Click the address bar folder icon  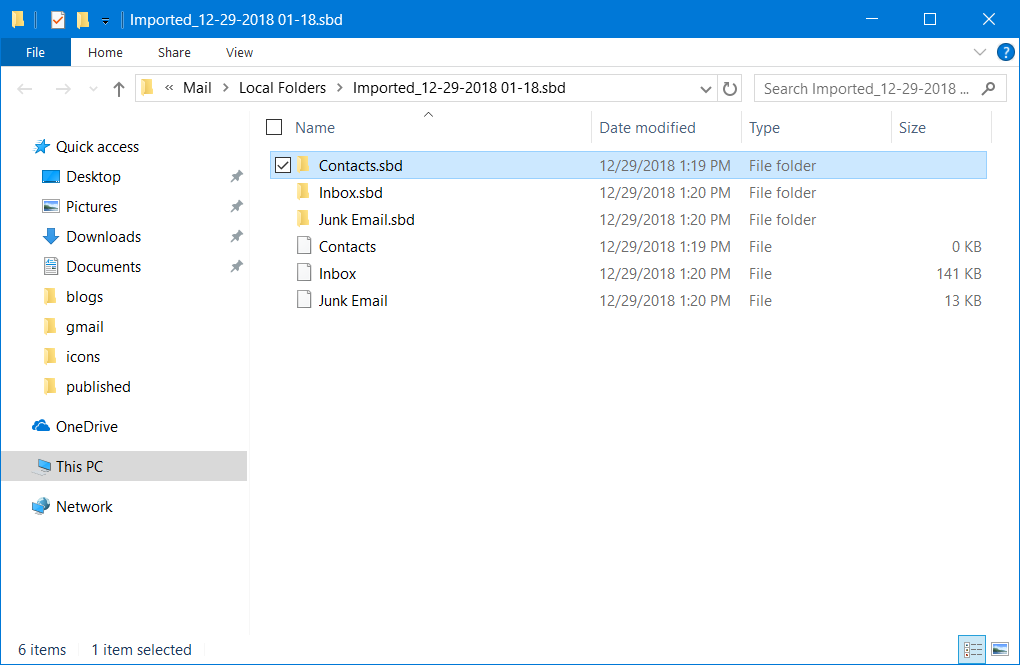[148, 87]
